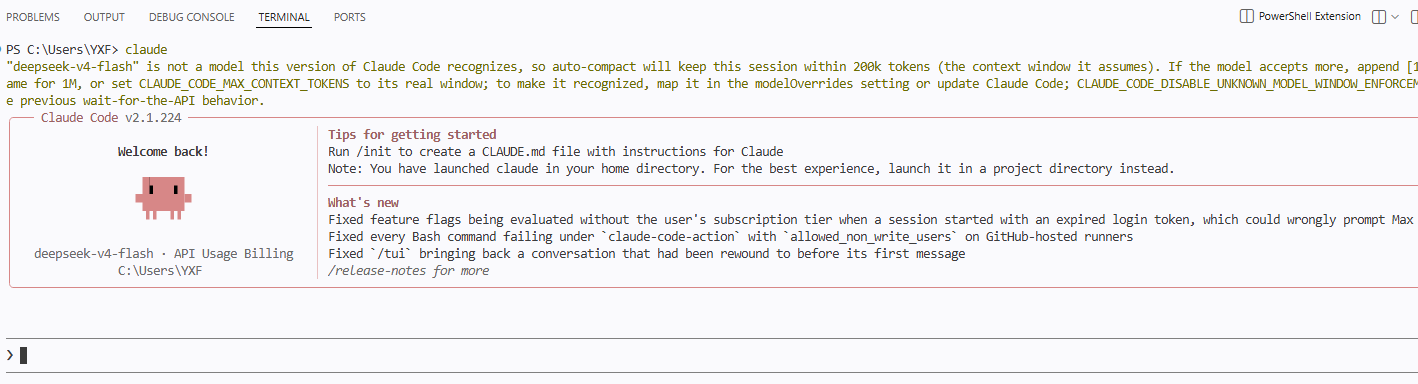Viewport: 1418px width, 384px height.
Task: Split the terminal with the split icon
Action: tap(1379, 17)
